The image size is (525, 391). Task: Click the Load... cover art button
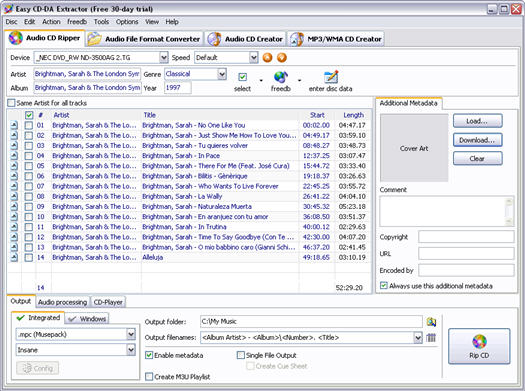tap(478, 121)
